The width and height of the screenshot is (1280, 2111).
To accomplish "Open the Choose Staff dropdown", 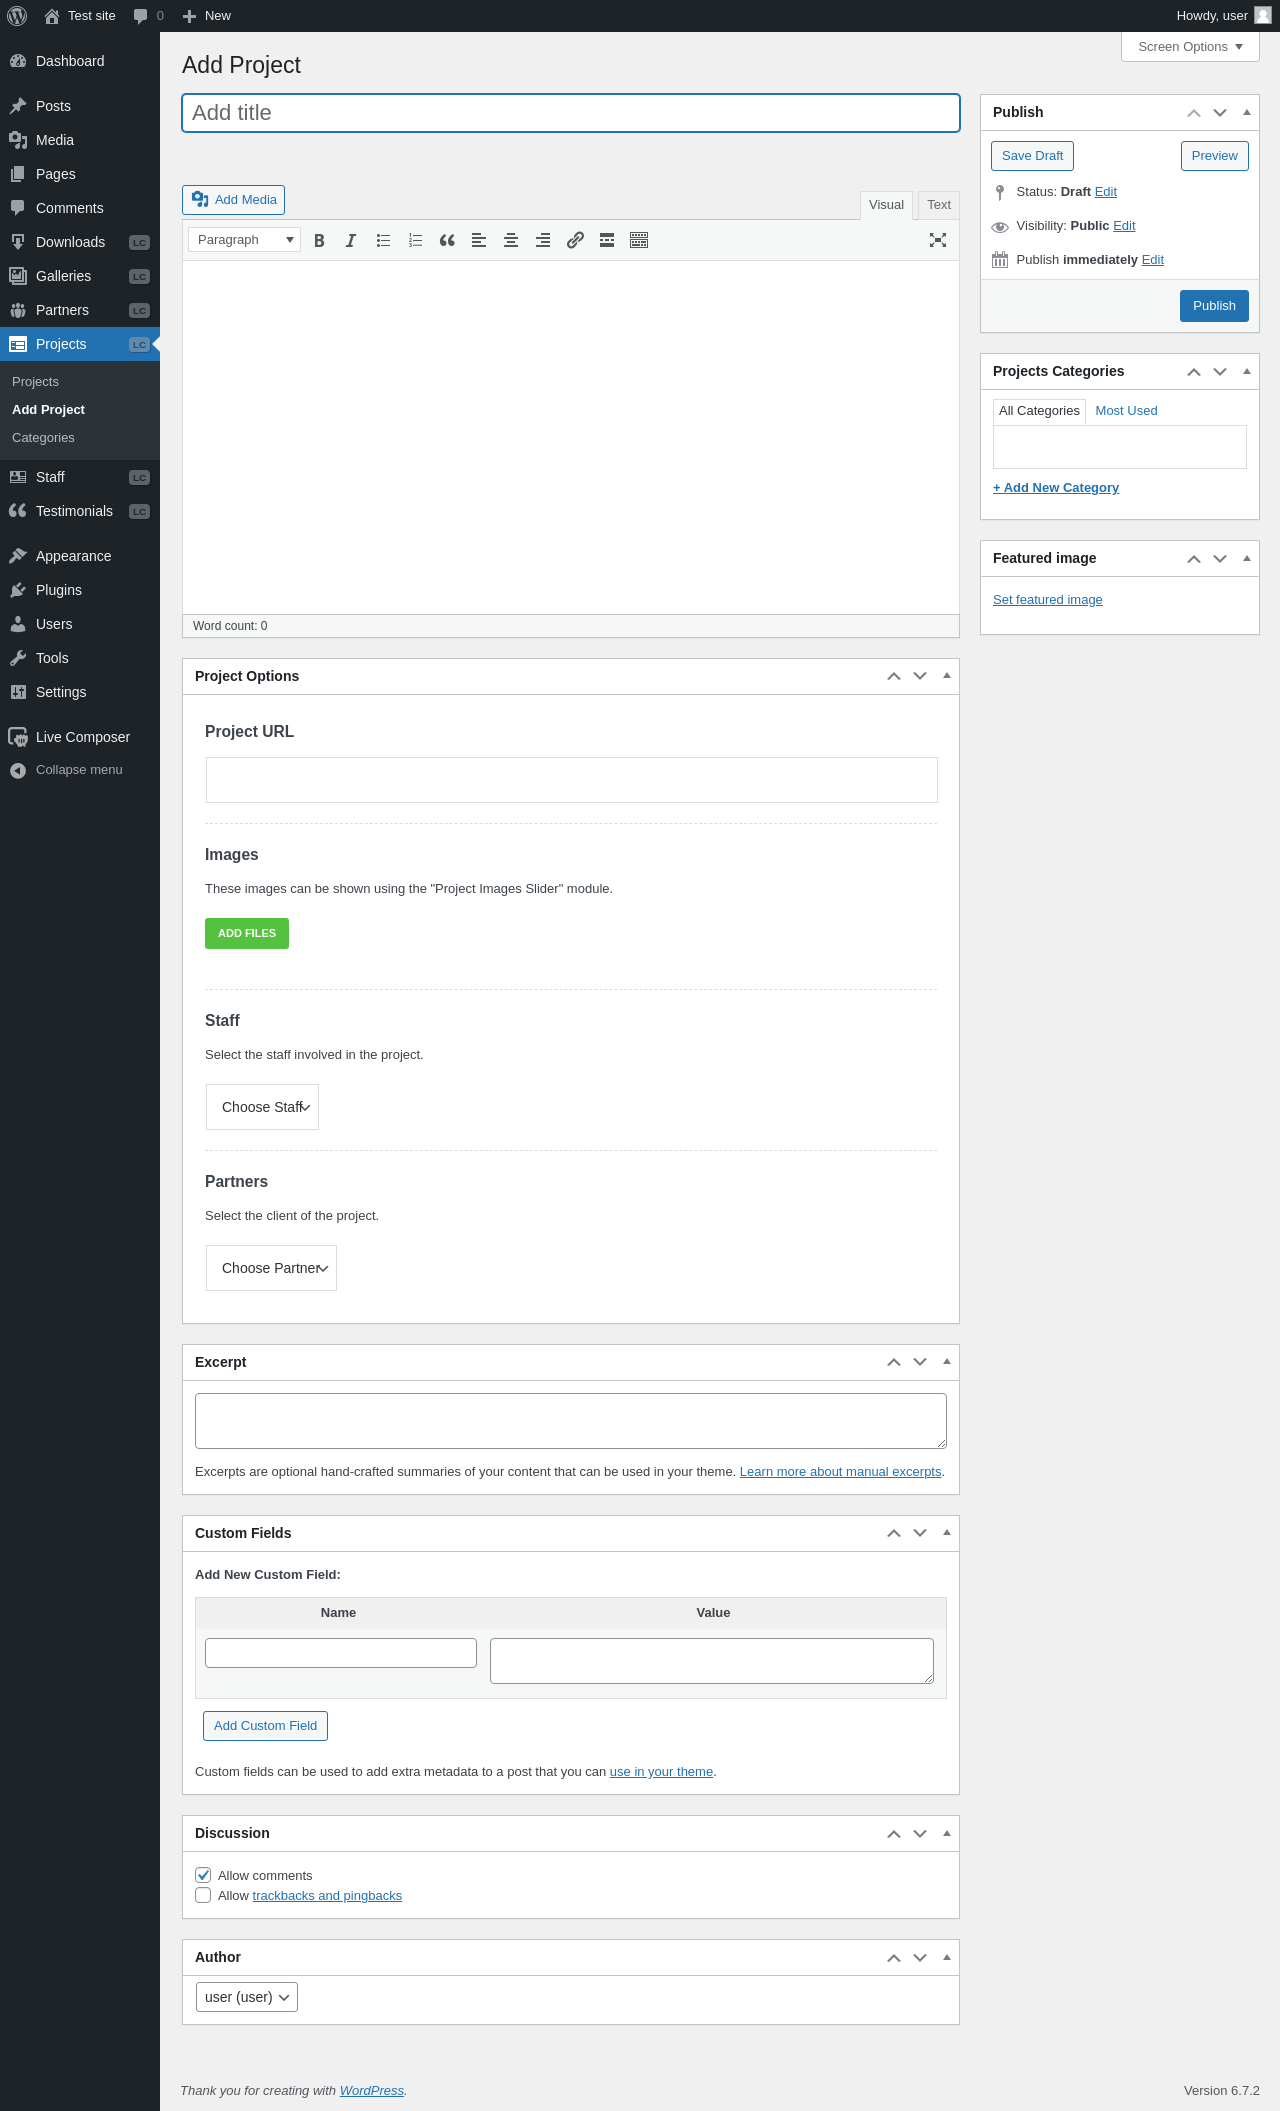I will tap(262, 1107).
